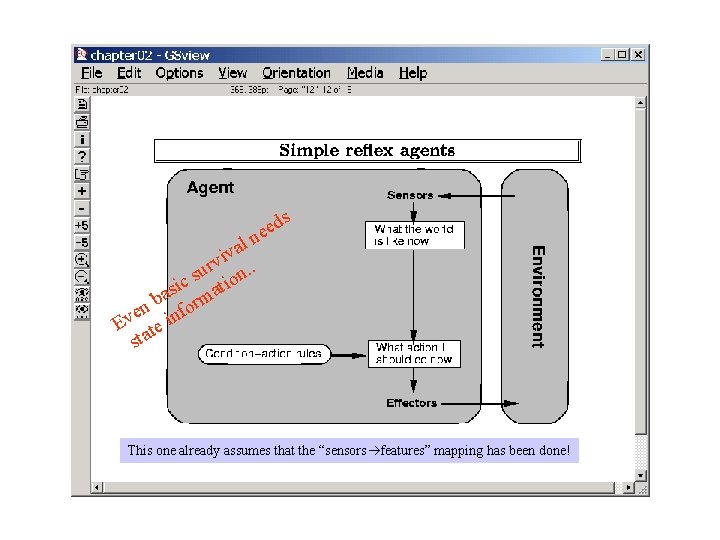The width and height of the screenshot is (720, 540).
Task: Go to next page with plus icon
Action: [x=82, y=191]
